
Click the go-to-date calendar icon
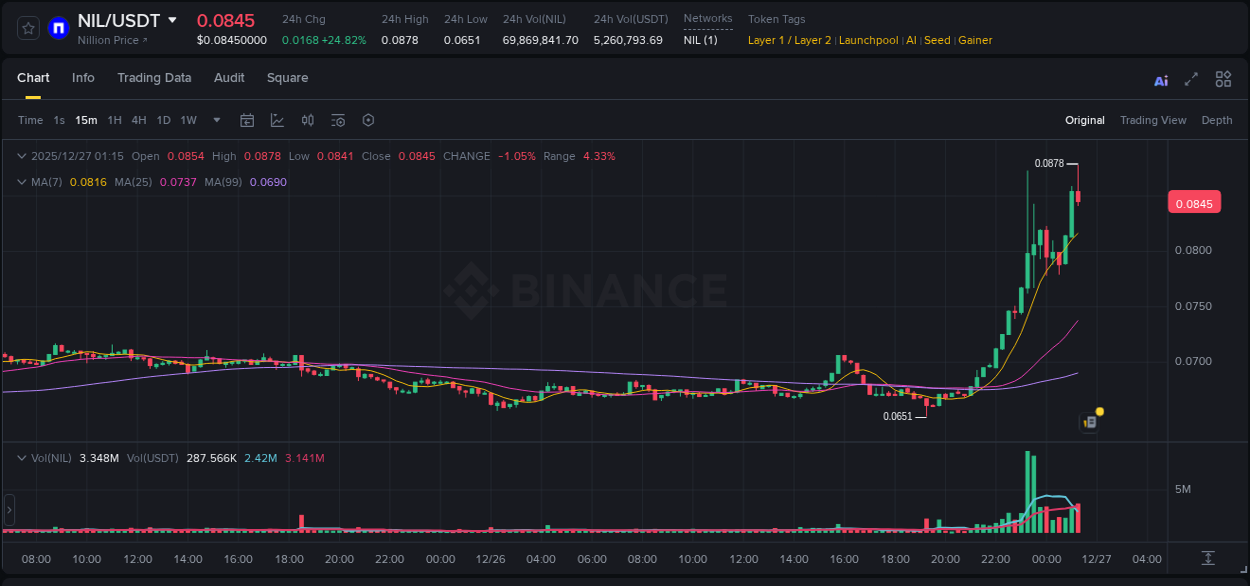[247, 120]
